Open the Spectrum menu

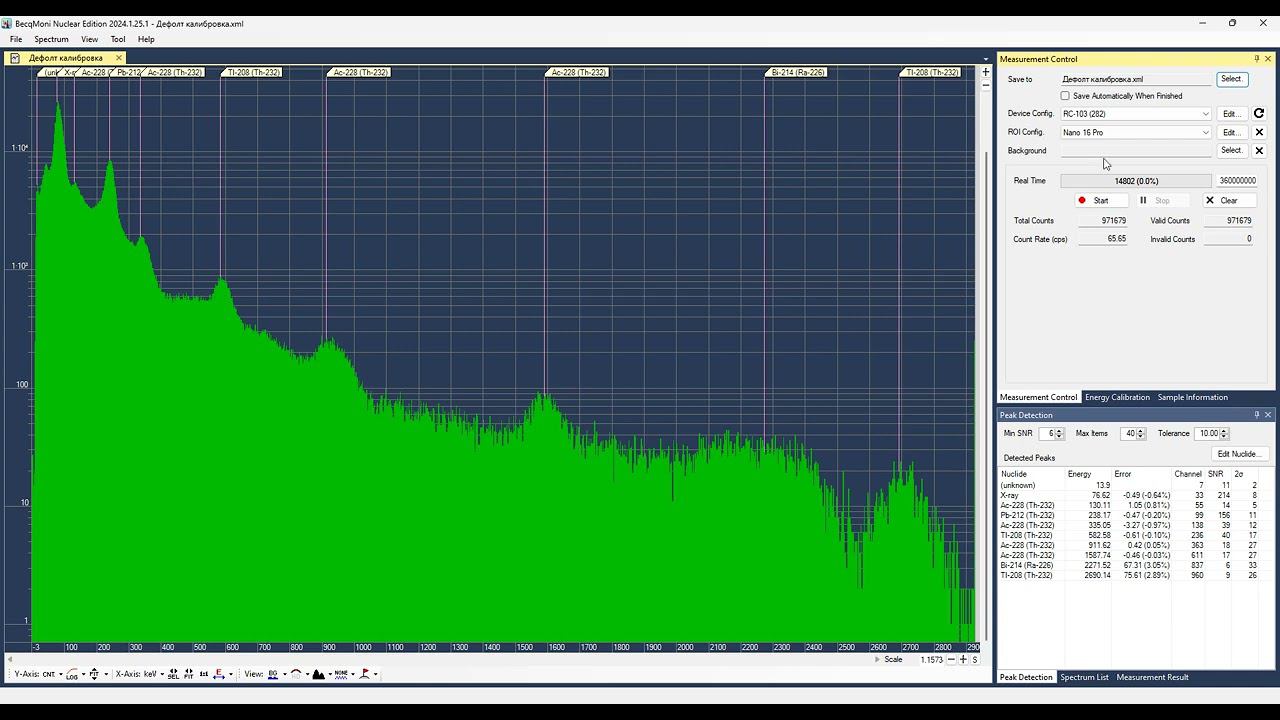point(51,39)
